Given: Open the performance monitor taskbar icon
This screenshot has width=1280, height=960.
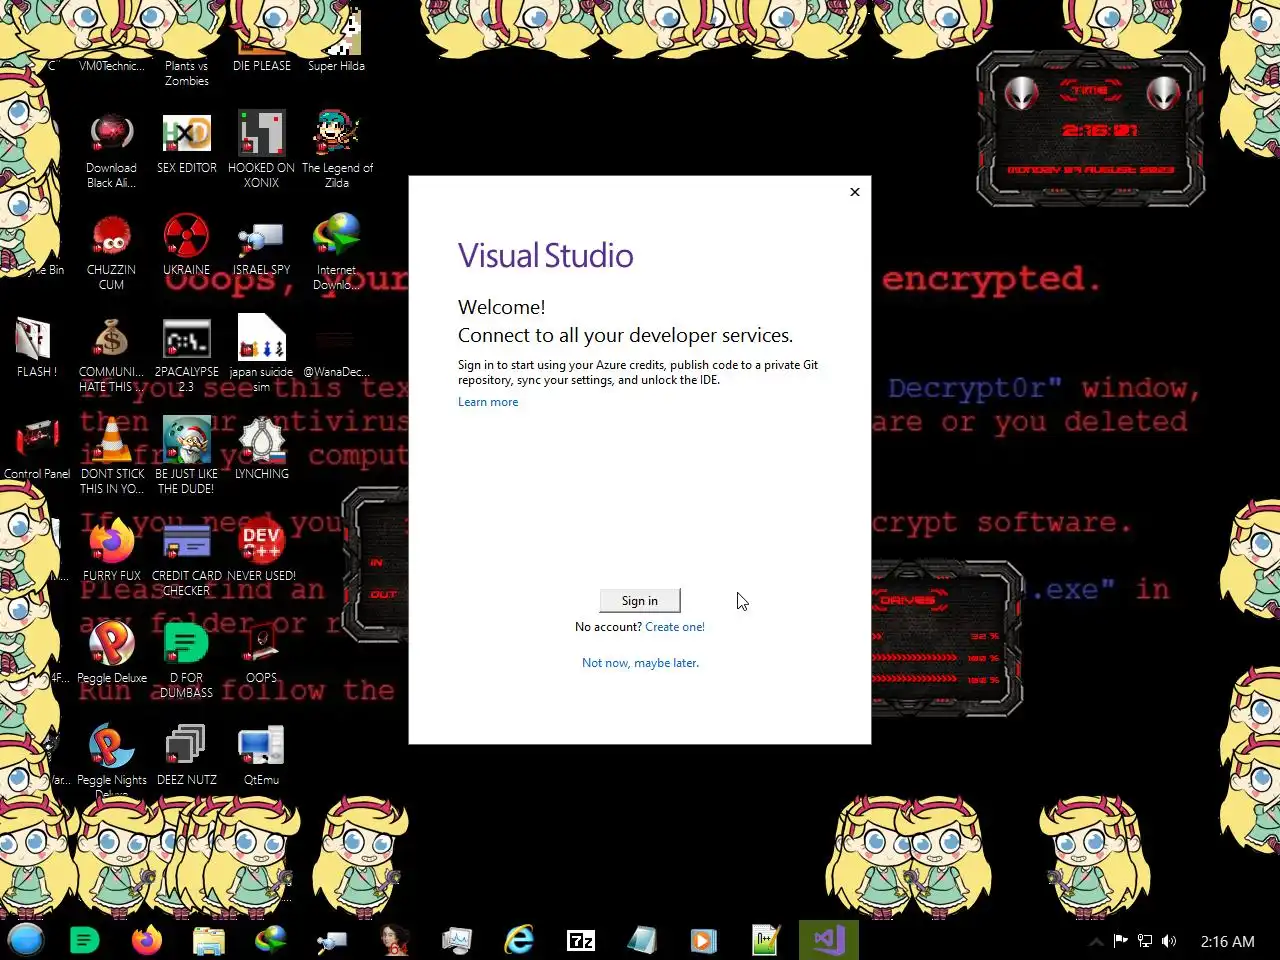Looking at the screenshot, I should coord(457,940).
